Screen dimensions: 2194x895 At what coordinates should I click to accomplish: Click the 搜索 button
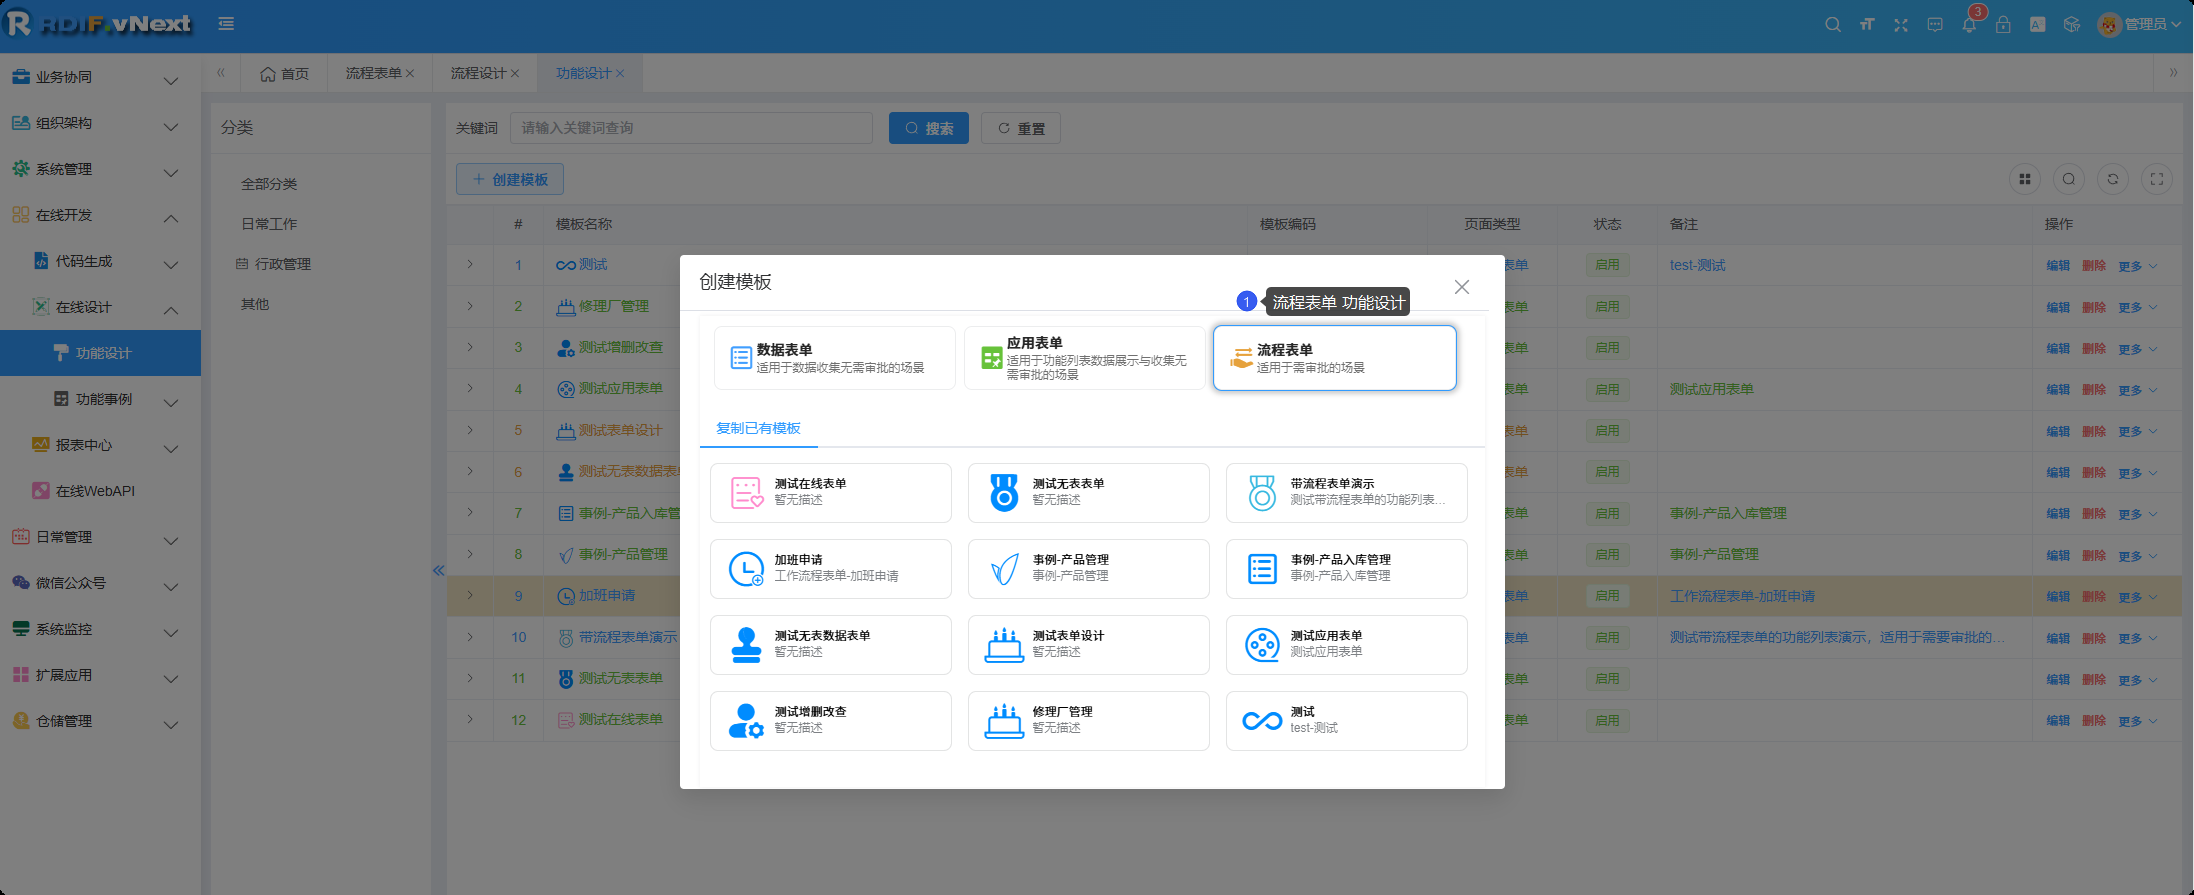[929, 128]
